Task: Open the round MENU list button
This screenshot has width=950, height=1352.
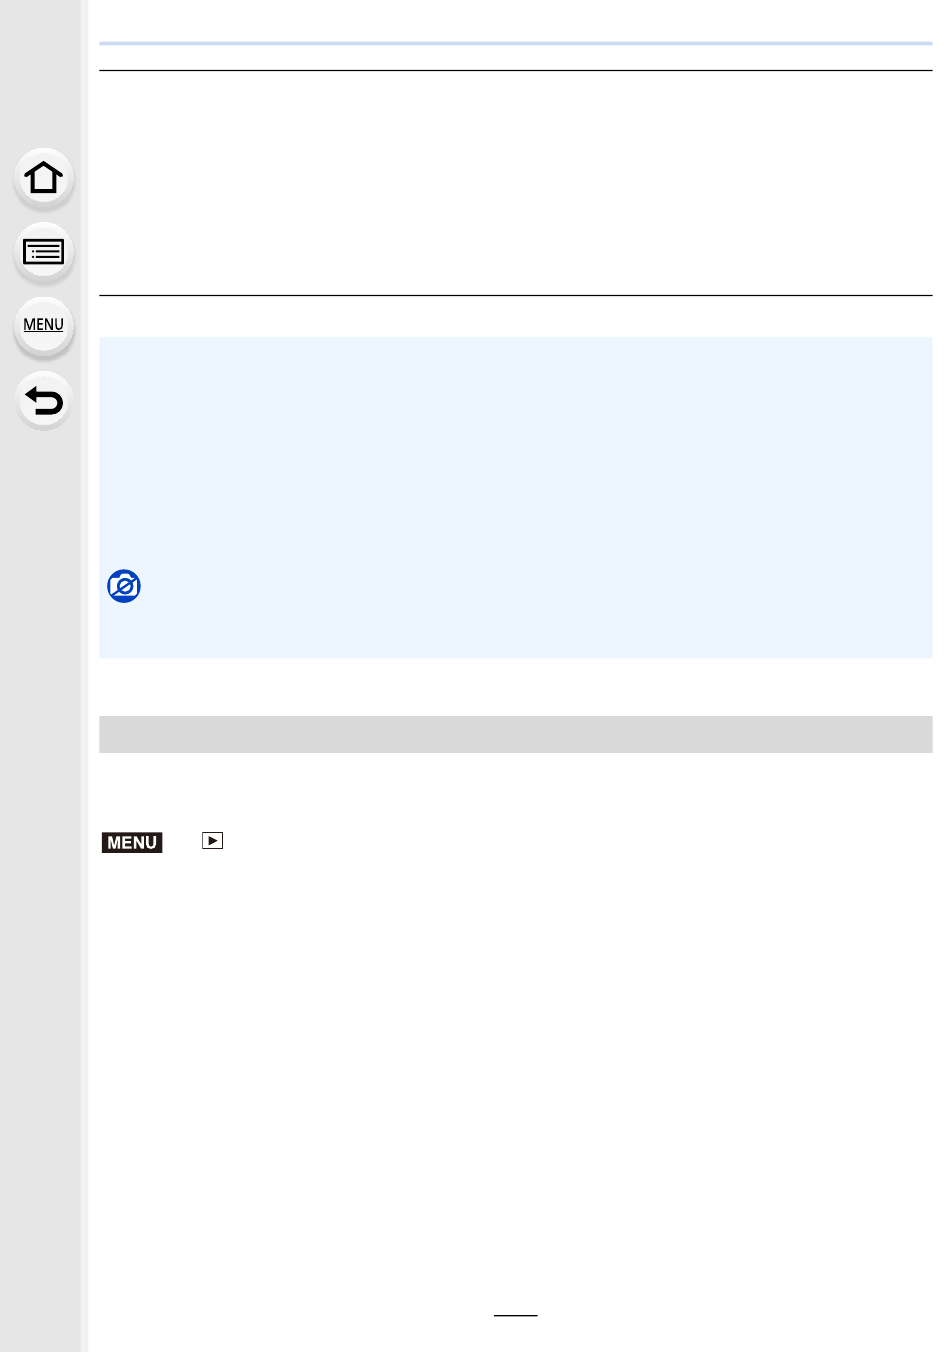Action: [x=43, y=325]
